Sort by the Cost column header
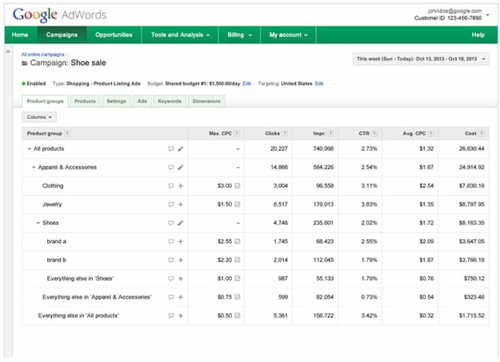The image size is (500, 362). point(470,134)
